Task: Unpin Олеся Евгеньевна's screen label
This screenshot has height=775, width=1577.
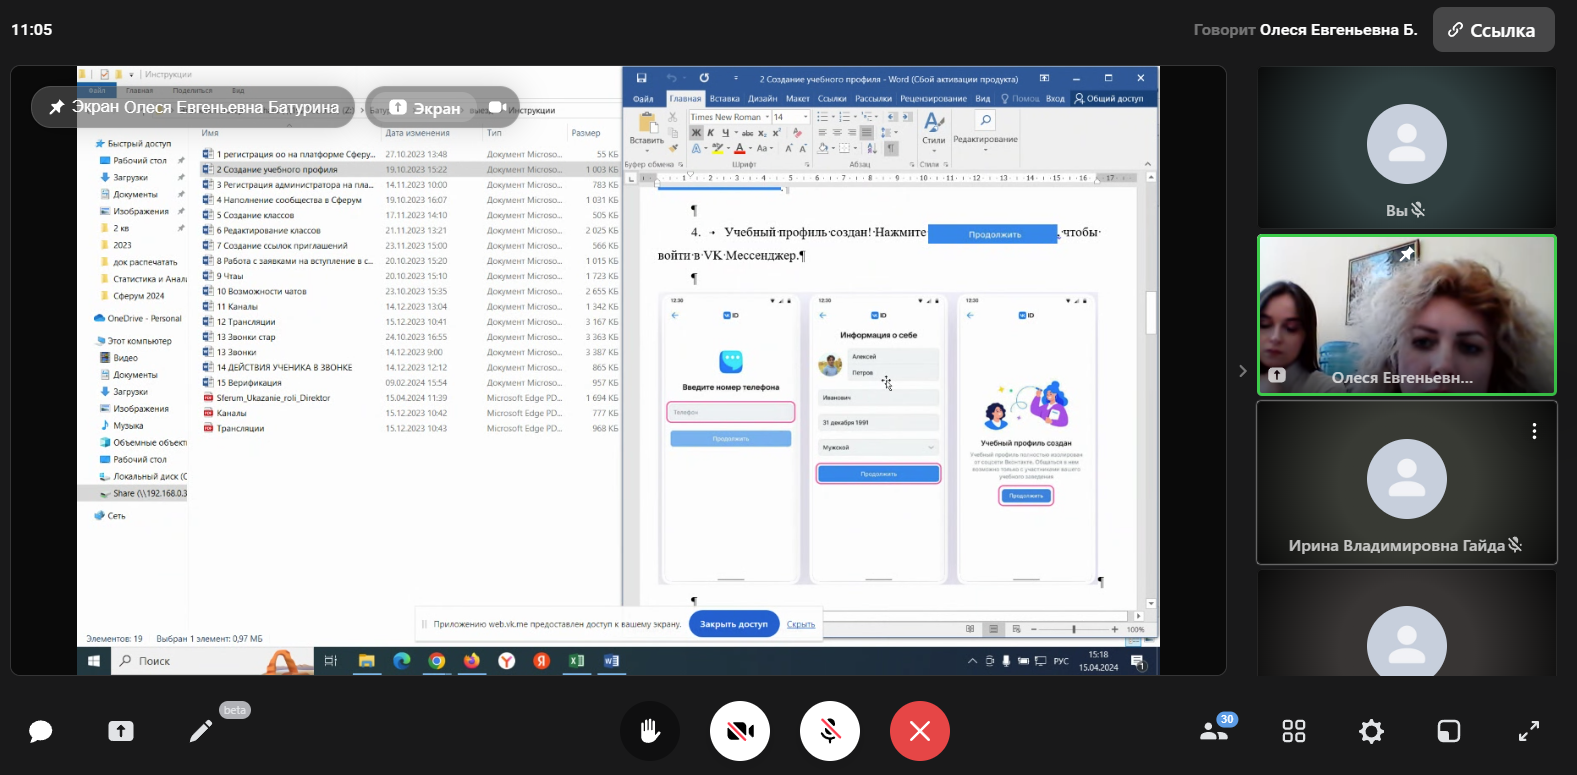Action: click(x=57, y=107)
